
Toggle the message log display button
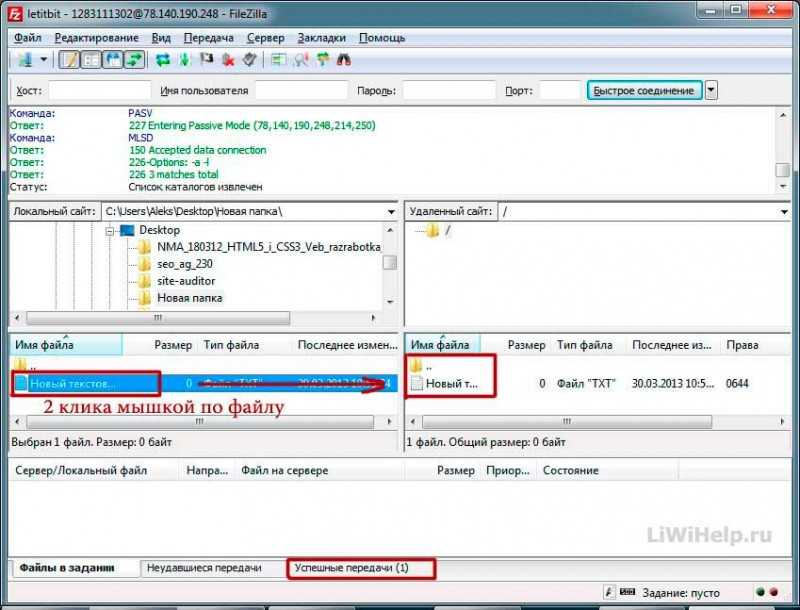click(x=69, y=60)
